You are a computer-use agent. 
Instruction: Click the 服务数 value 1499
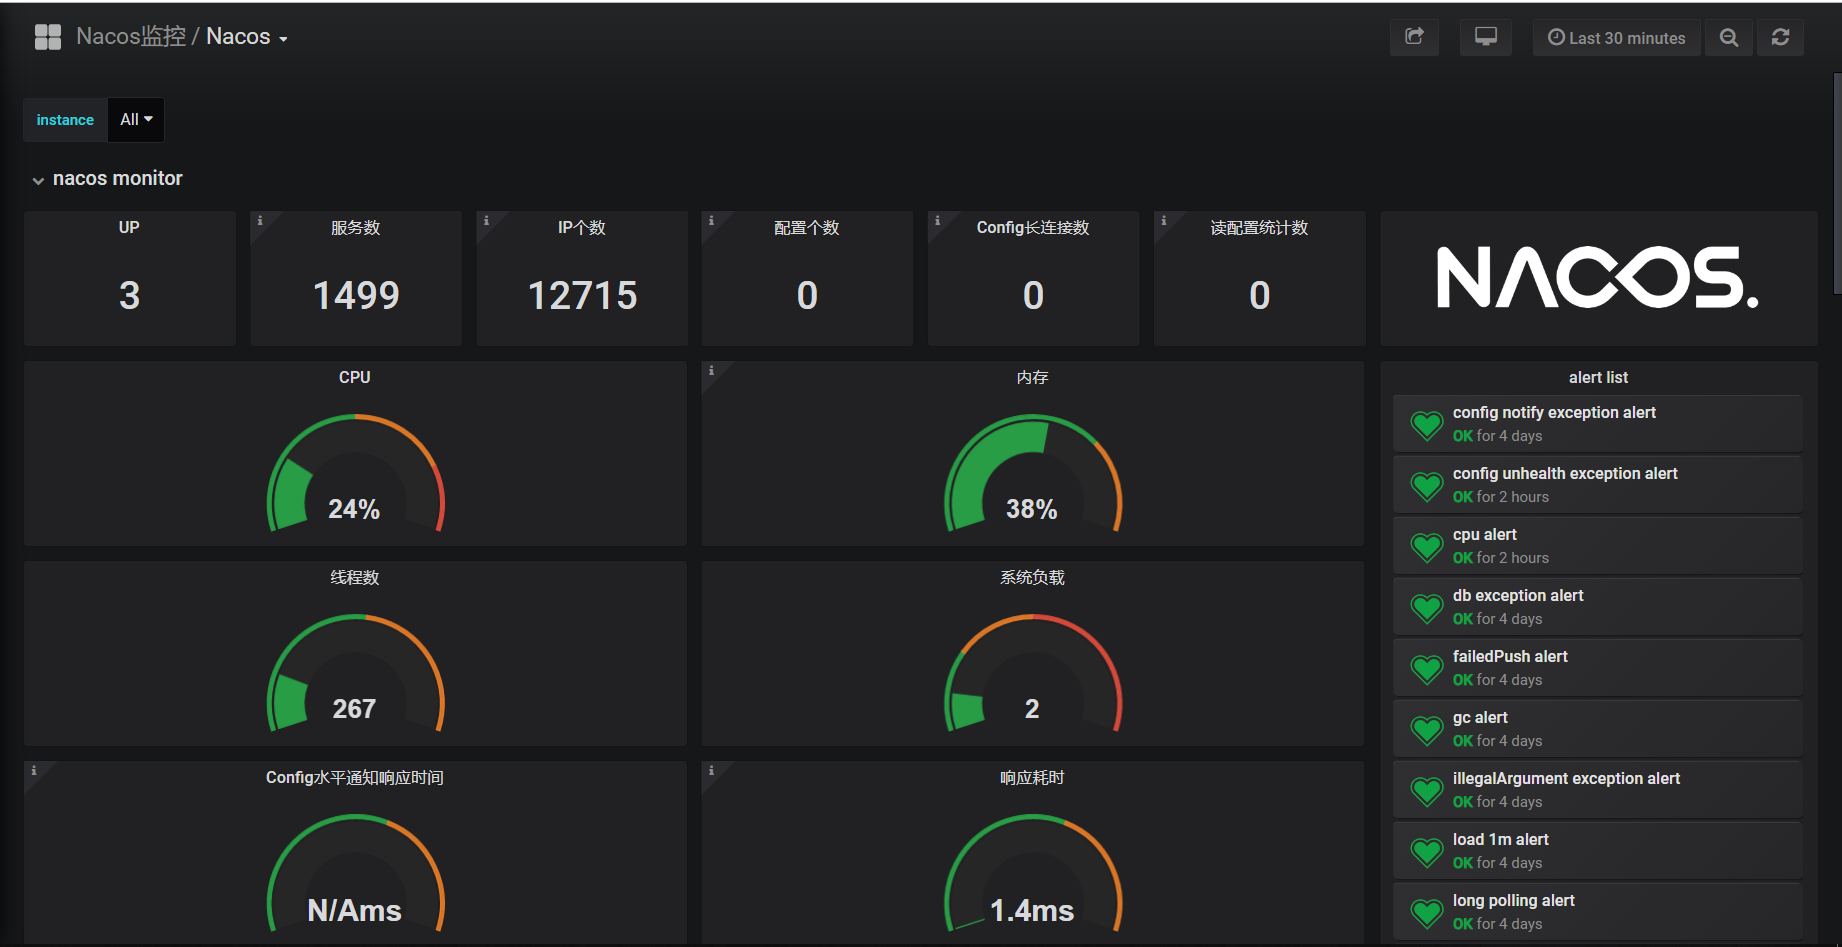click(x=356, y=295)
